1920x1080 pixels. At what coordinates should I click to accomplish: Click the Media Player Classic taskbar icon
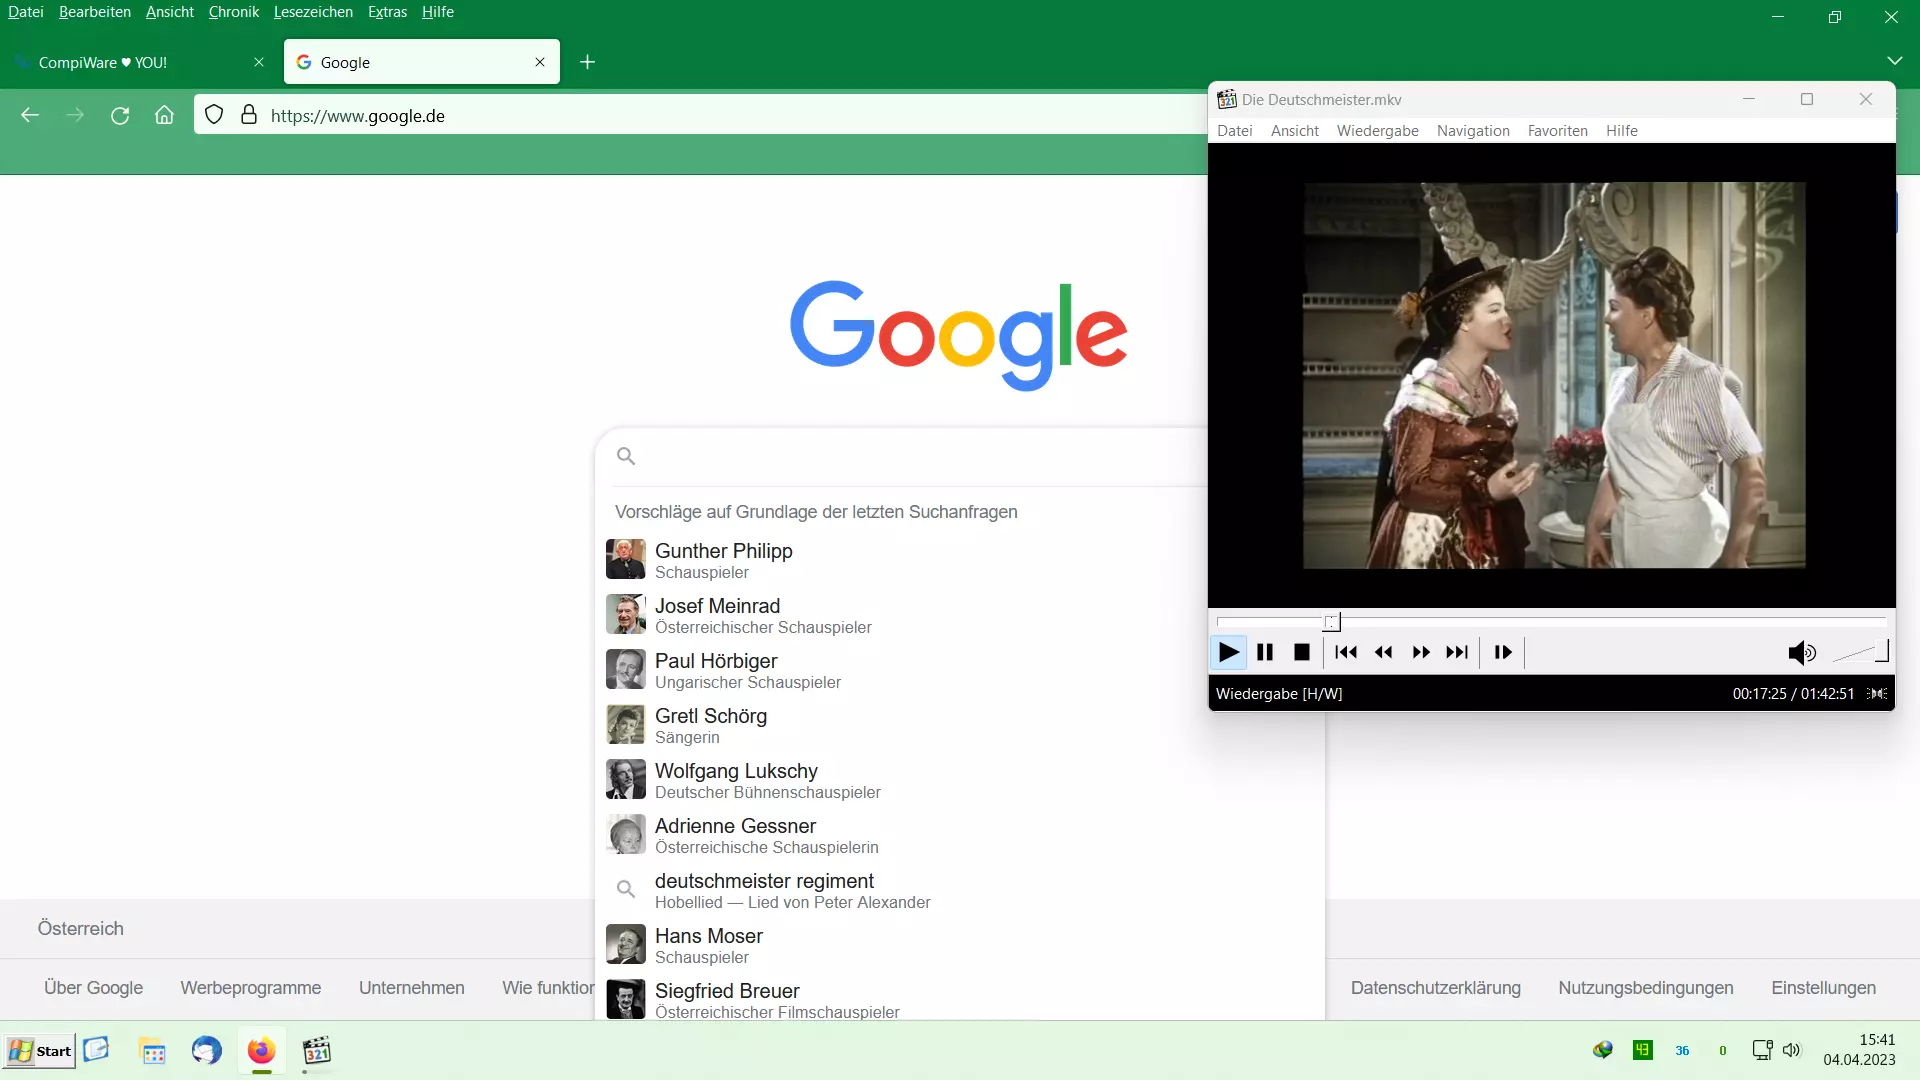point(316,1051)
